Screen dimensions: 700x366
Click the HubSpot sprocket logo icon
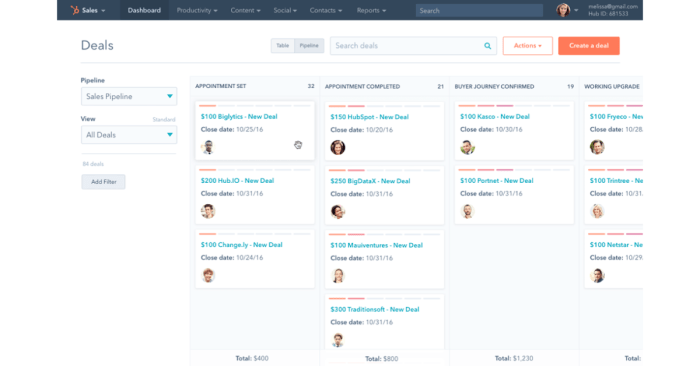click(75, 10)
